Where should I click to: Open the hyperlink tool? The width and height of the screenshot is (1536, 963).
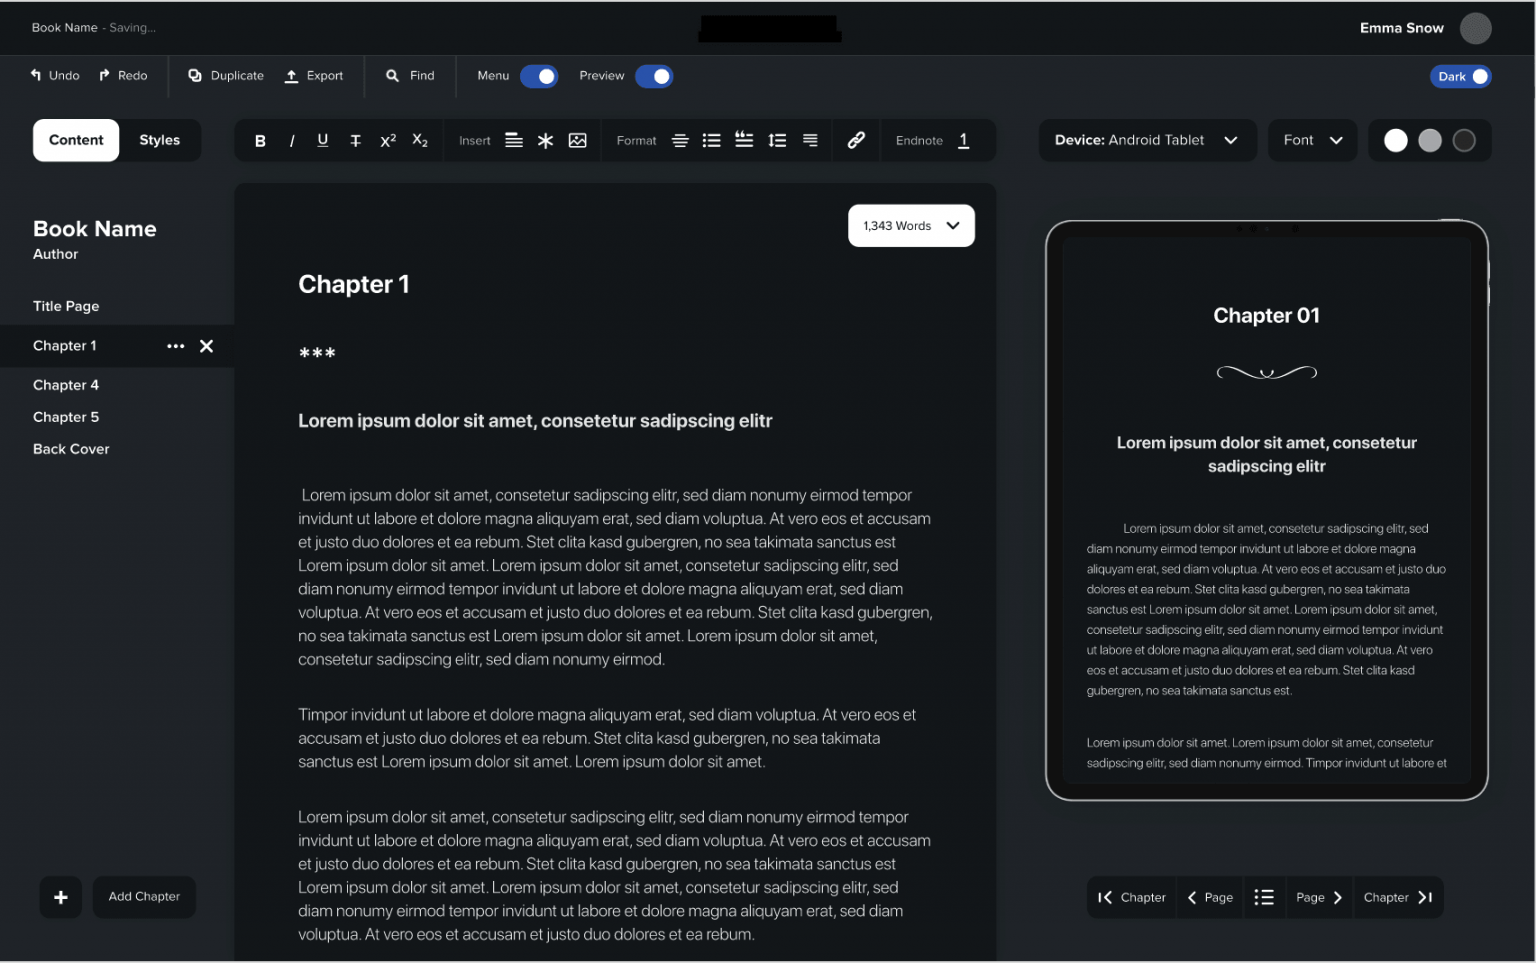click(x=856, y=140)
